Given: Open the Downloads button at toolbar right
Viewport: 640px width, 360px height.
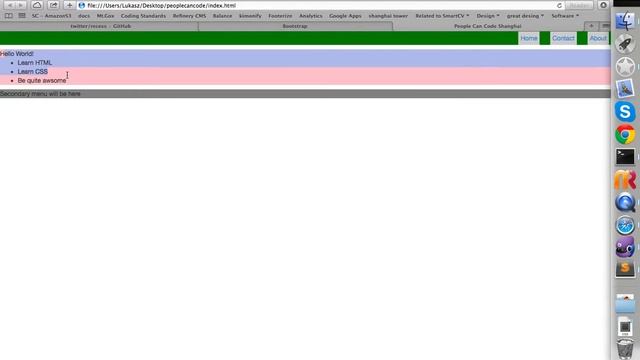Looking at the screenshot, I should (x=603, y=5).
